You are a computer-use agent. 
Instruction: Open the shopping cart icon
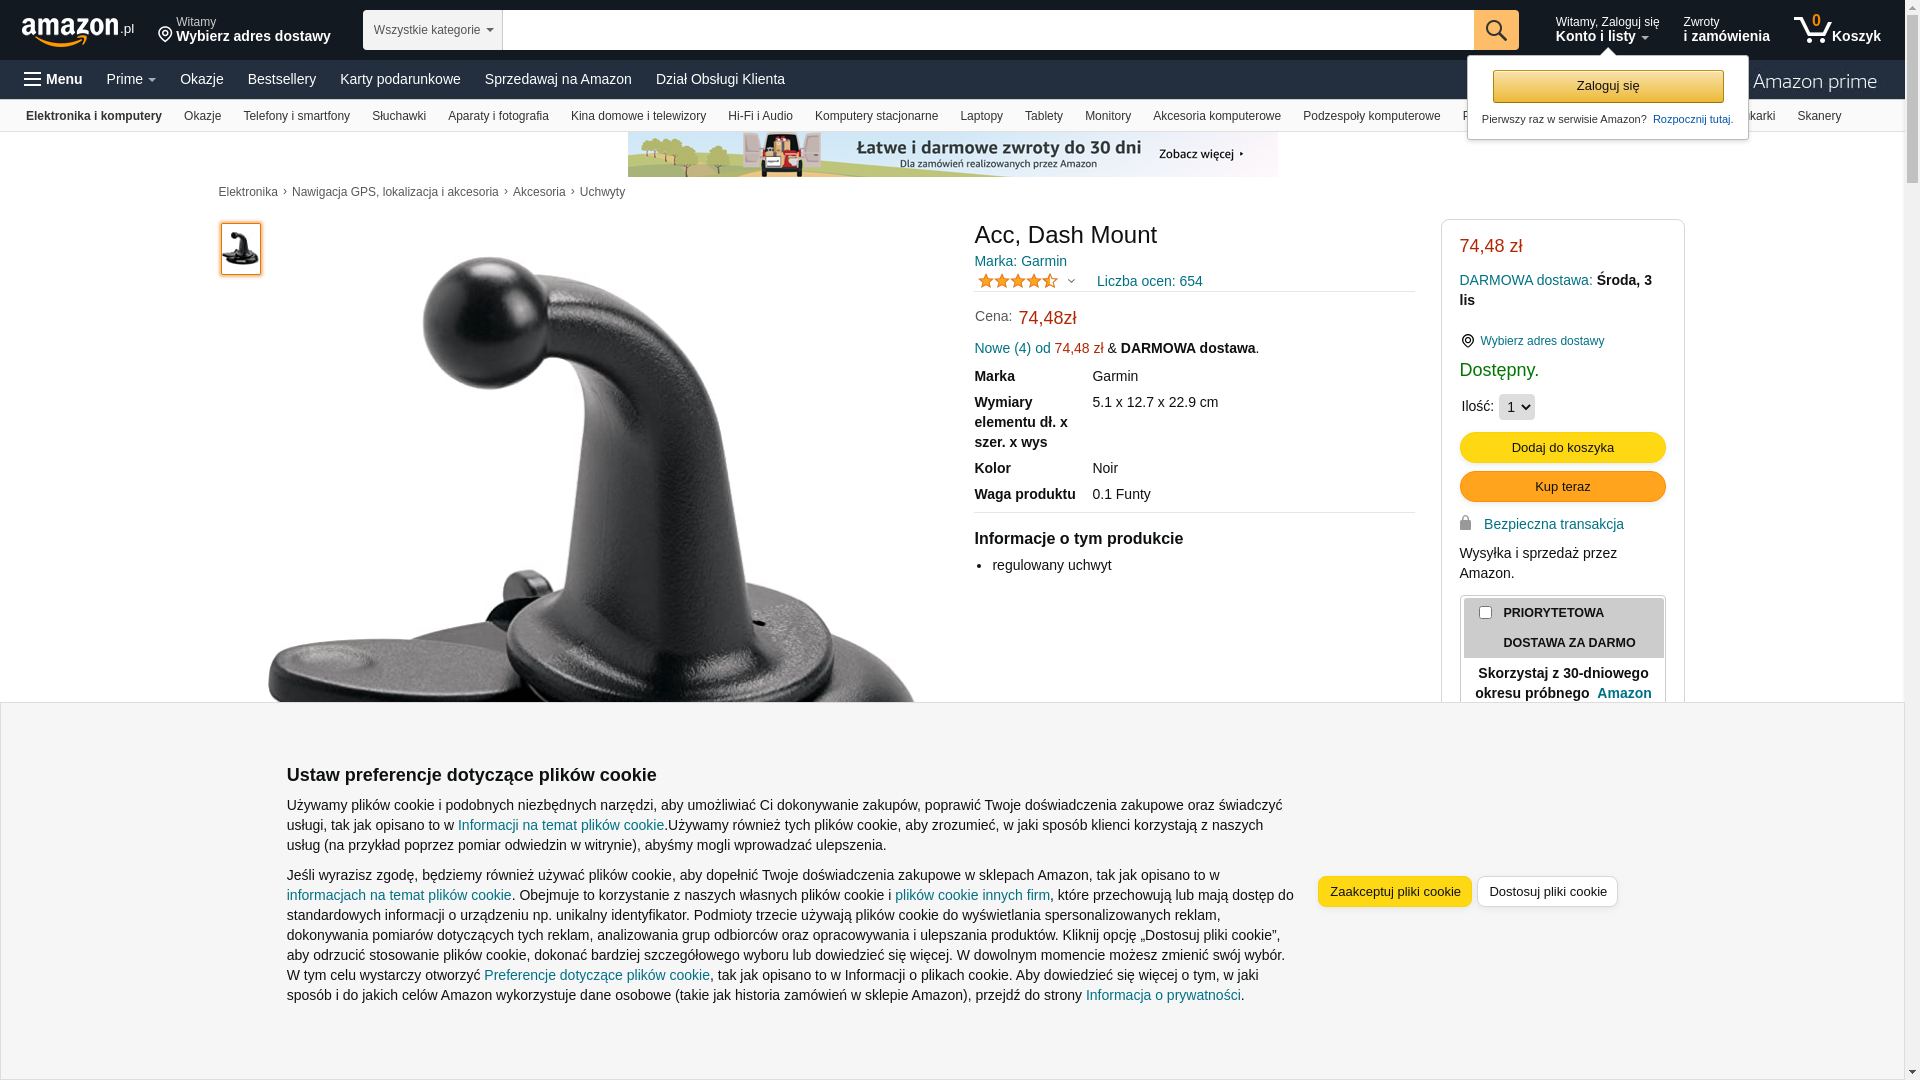1836,30
